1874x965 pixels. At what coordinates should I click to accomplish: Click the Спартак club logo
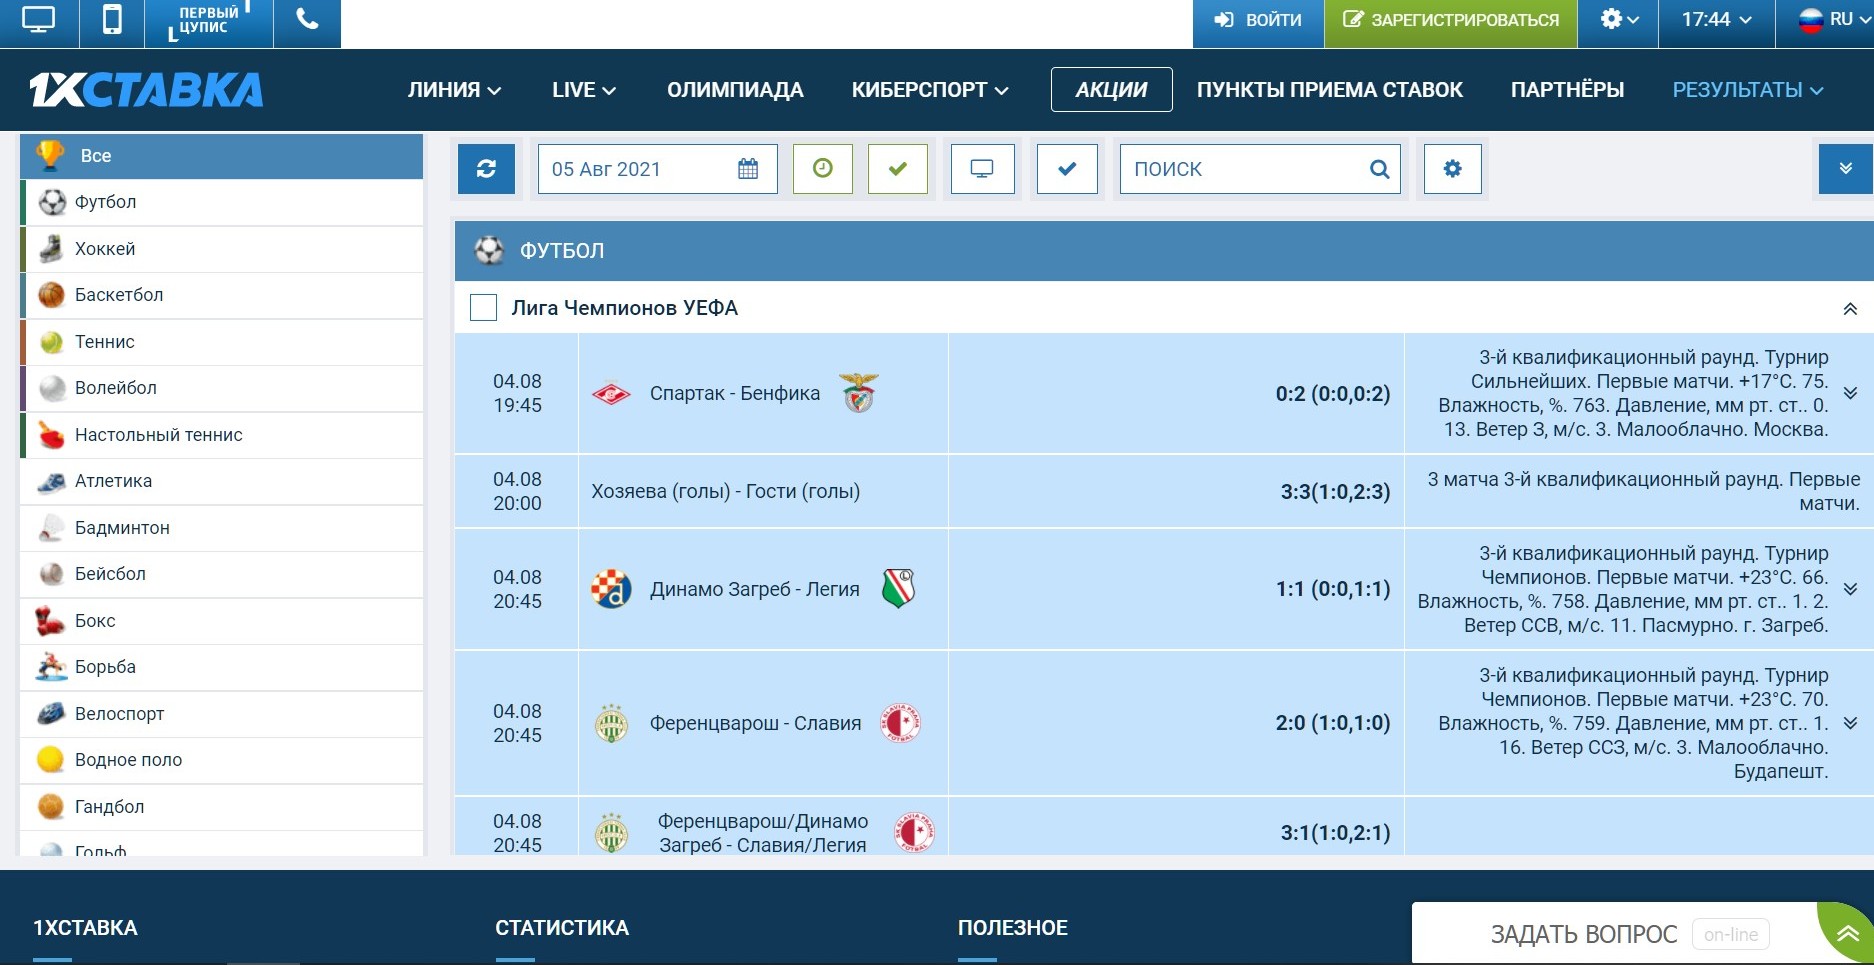coord(611,394)
